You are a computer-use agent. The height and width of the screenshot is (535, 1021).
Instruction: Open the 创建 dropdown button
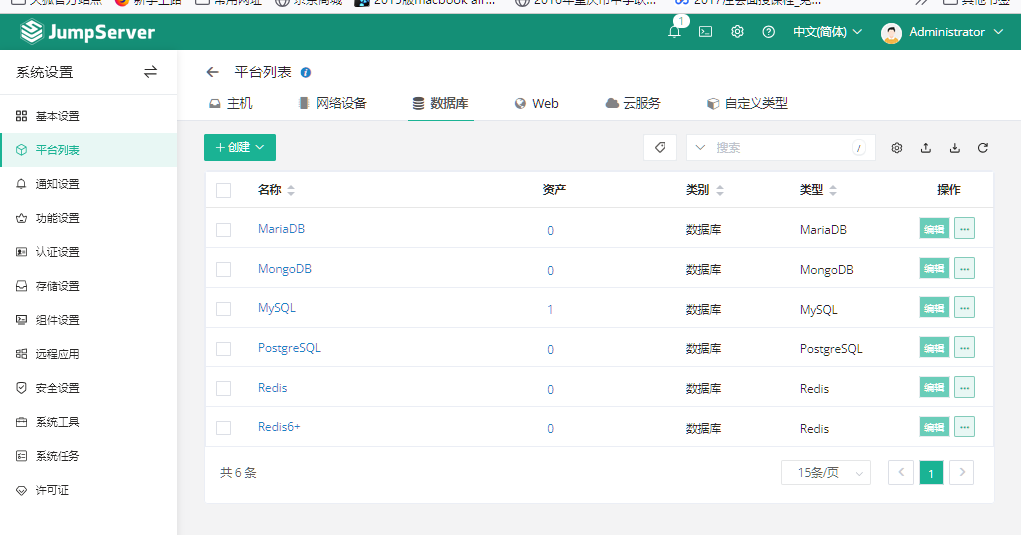coord(240,148)
